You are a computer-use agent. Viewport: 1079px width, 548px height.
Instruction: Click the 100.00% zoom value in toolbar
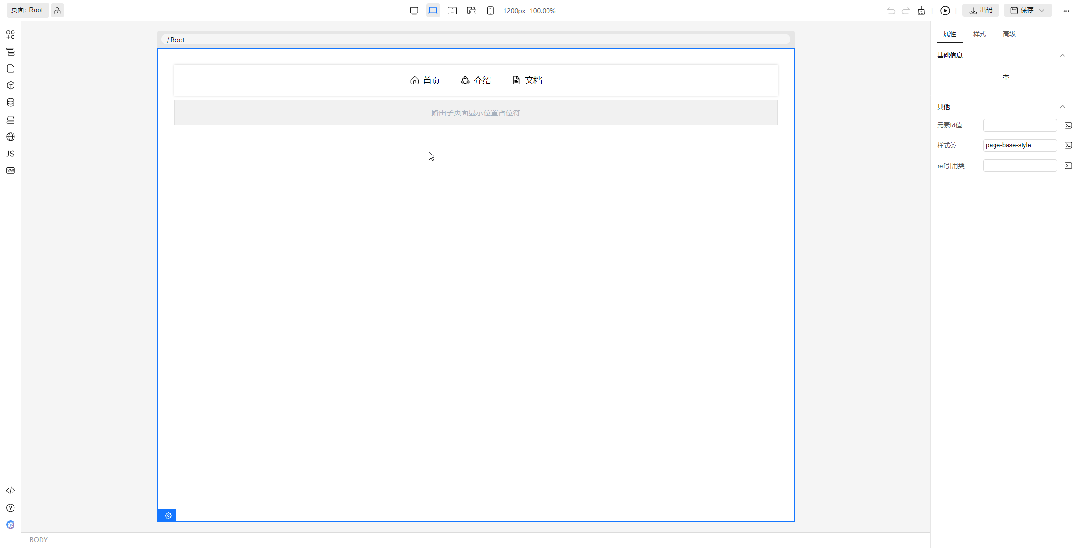(x=542, y=10)
